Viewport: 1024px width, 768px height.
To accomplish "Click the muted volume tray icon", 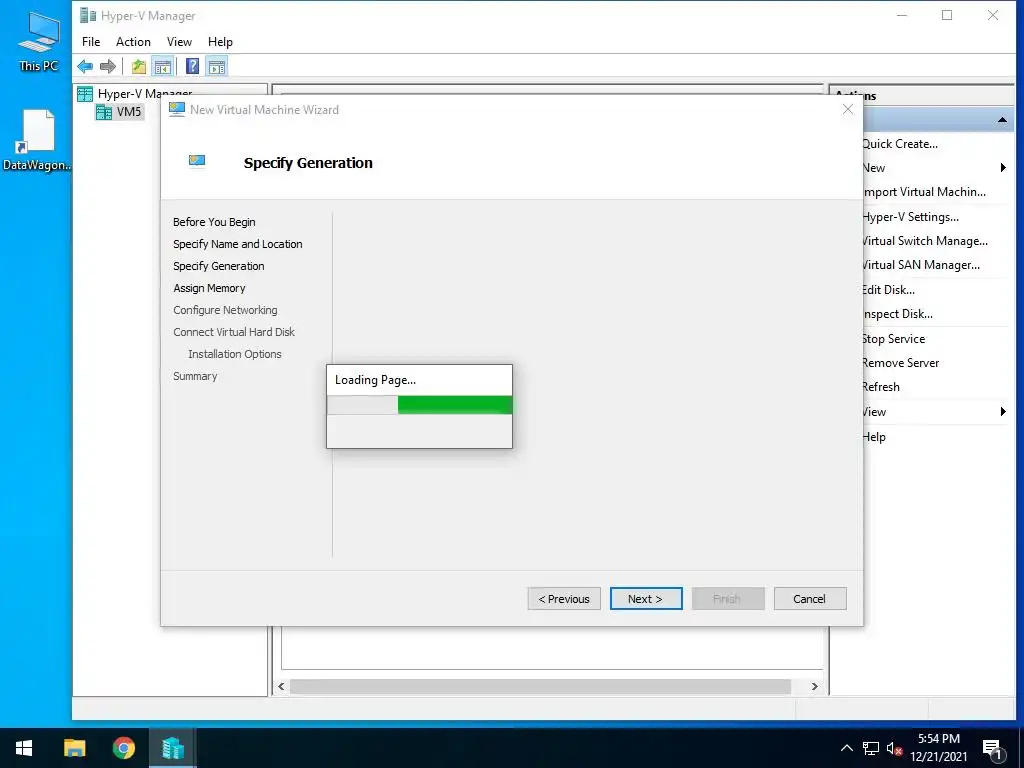I will [894, 748].
